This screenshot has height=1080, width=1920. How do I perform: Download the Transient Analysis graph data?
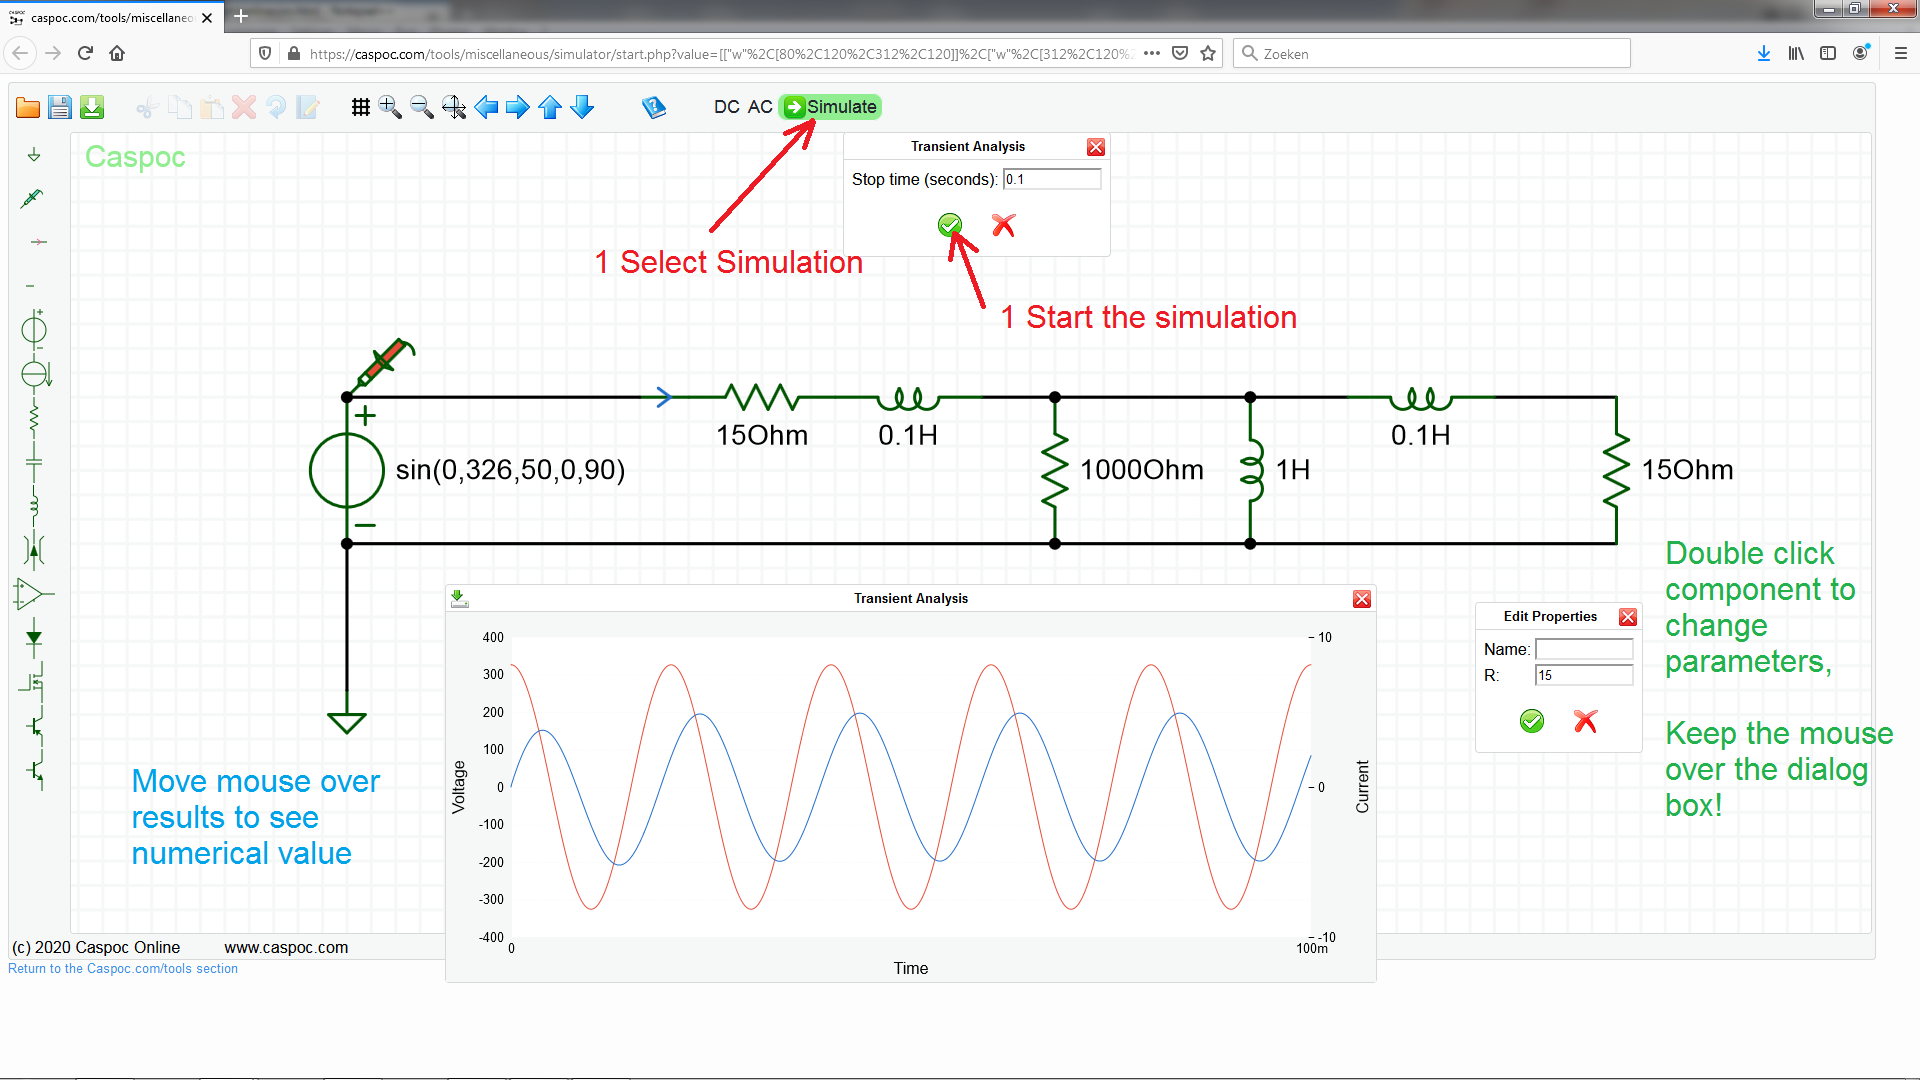coord(459,598)
